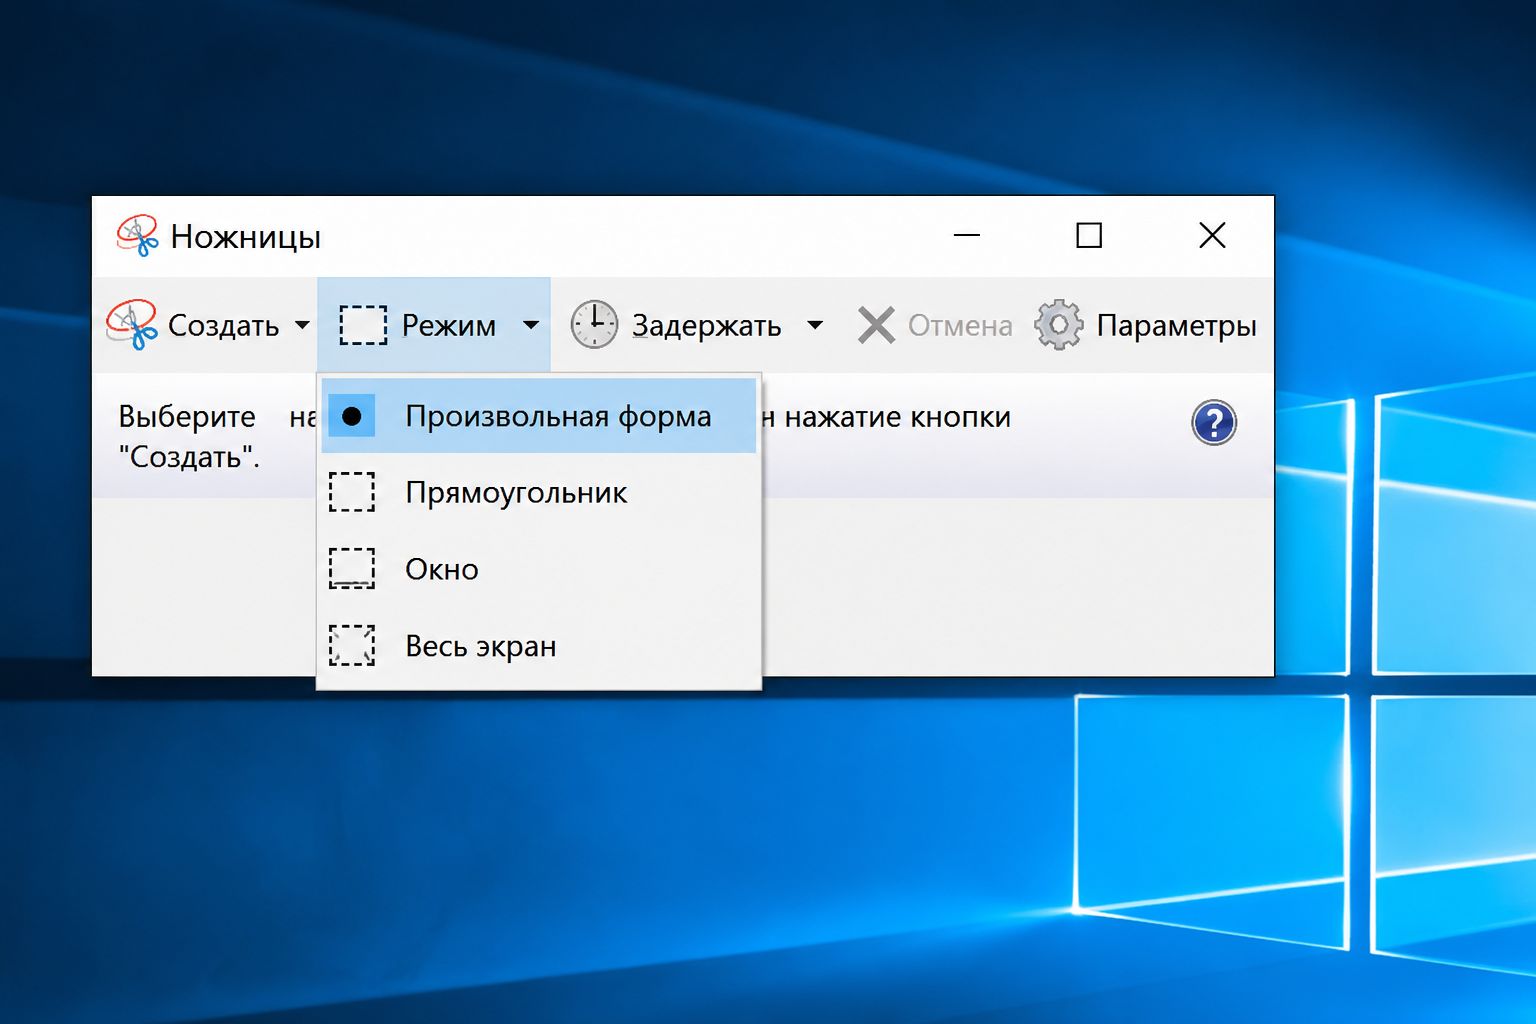Image resolution: width=1536 pixels, height=1024 pixels.
Task: Select the Произвольная форма radio bullet
Action: (x=351, y=416)
